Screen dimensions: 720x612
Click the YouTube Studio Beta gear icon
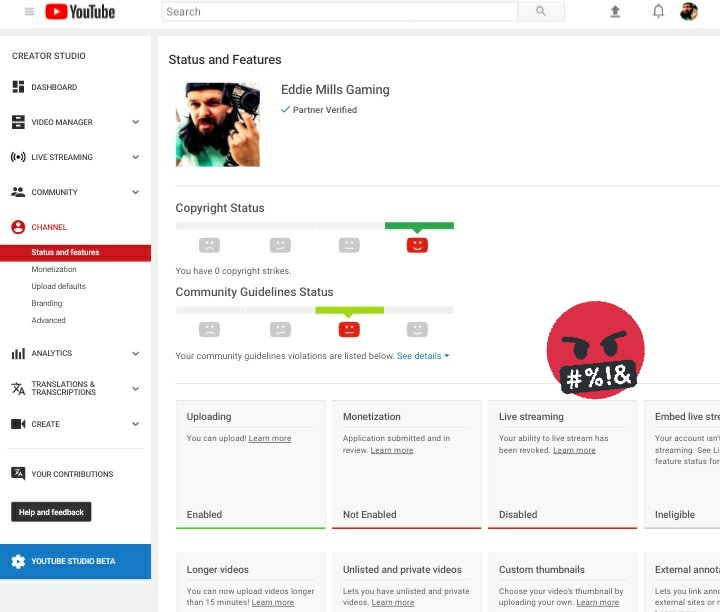pos(18,561)
